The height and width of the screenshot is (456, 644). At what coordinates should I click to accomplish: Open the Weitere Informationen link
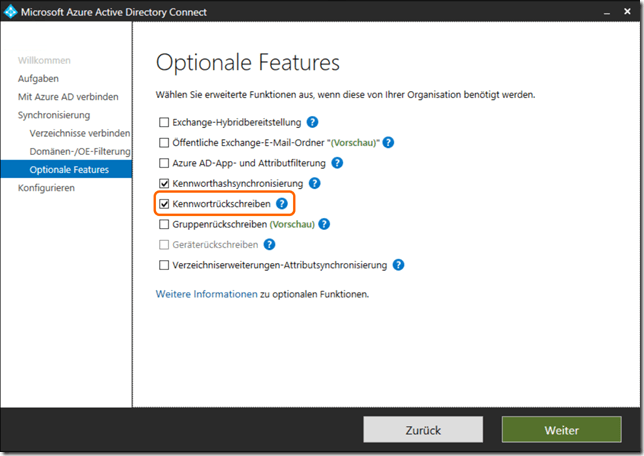point(206,294)
